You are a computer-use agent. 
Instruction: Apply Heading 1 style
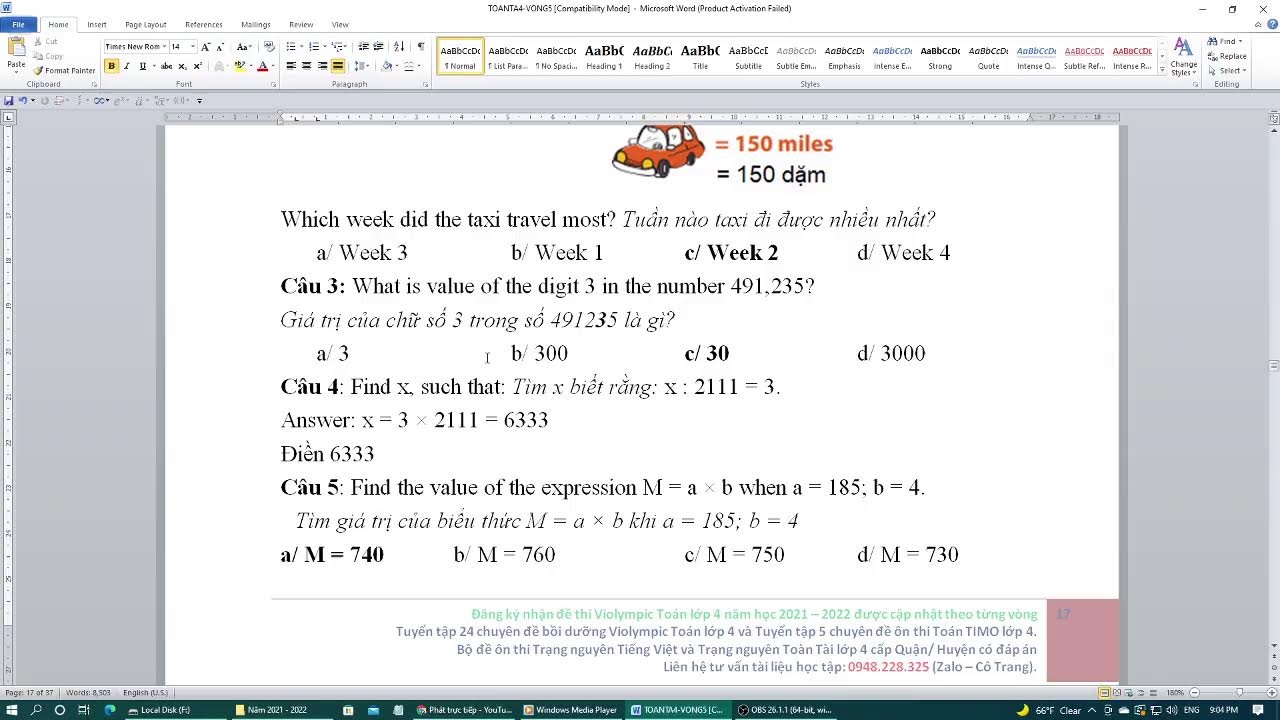click(x=604, y=56)
